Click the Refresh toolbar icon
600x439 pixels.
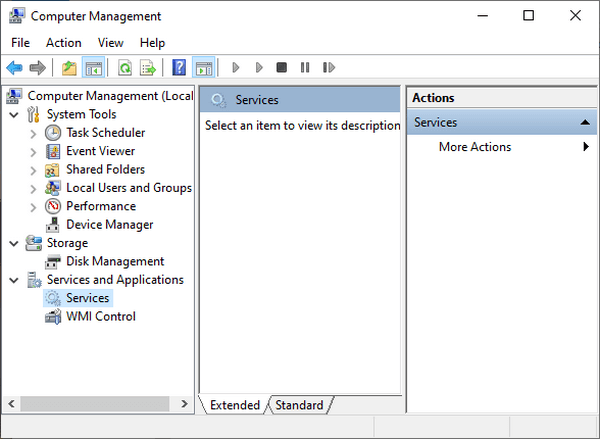point(125,68)
